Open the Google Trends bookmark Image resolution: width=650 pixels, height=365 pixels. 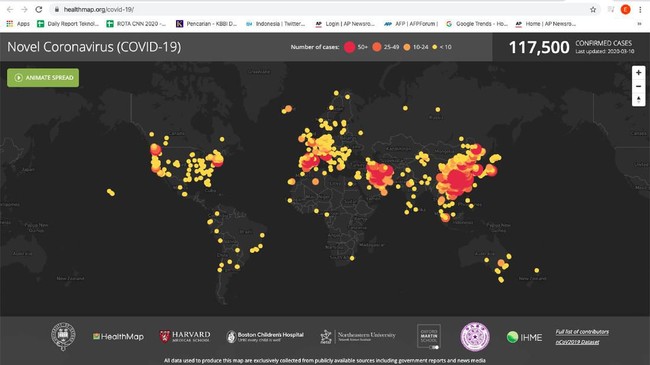[x=477, y=24]
